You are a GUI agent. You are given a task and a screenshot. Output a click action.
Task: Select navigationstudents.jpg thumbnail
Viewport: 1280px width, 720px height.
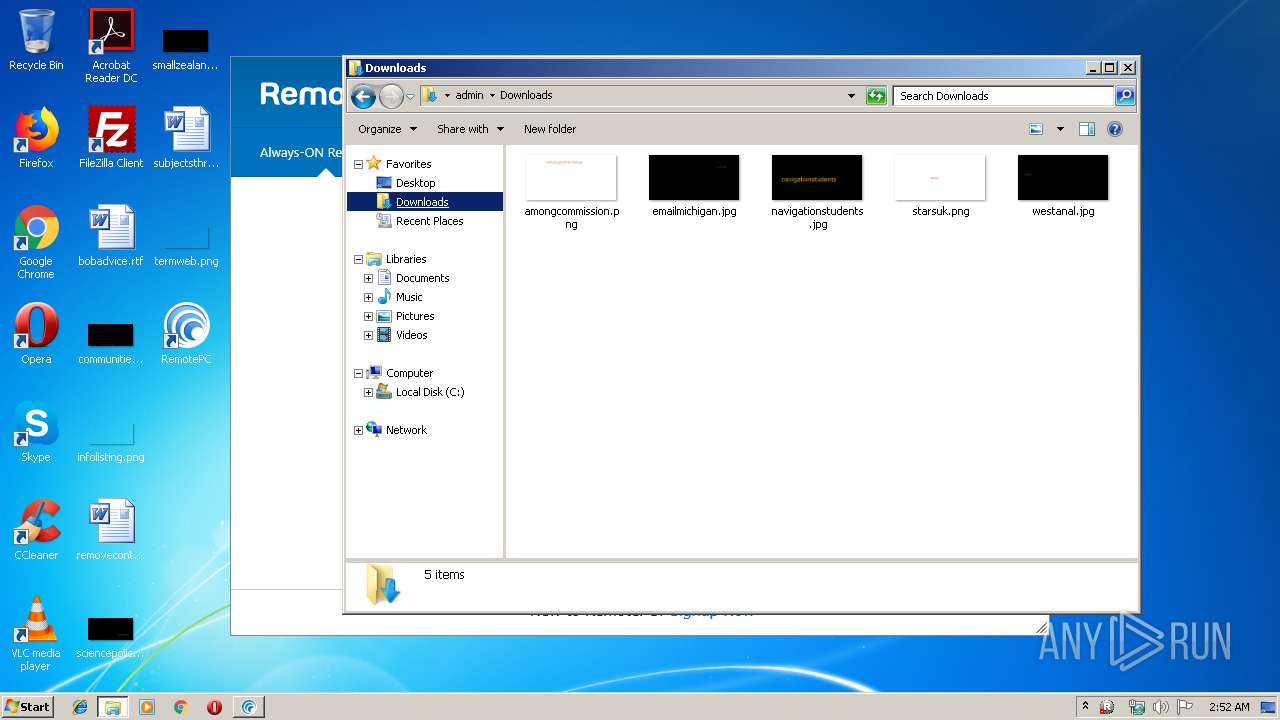pos(817,178)
